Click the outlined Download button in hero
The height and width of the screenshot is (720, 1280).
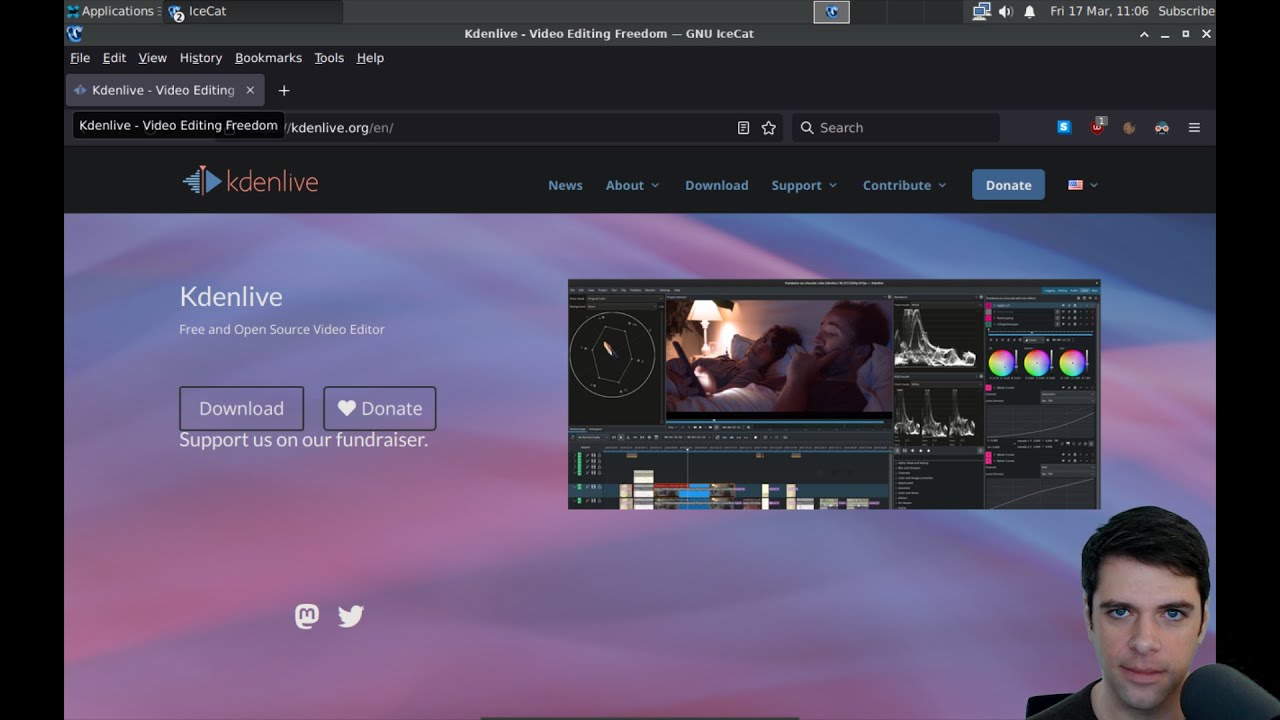point(241,408)
